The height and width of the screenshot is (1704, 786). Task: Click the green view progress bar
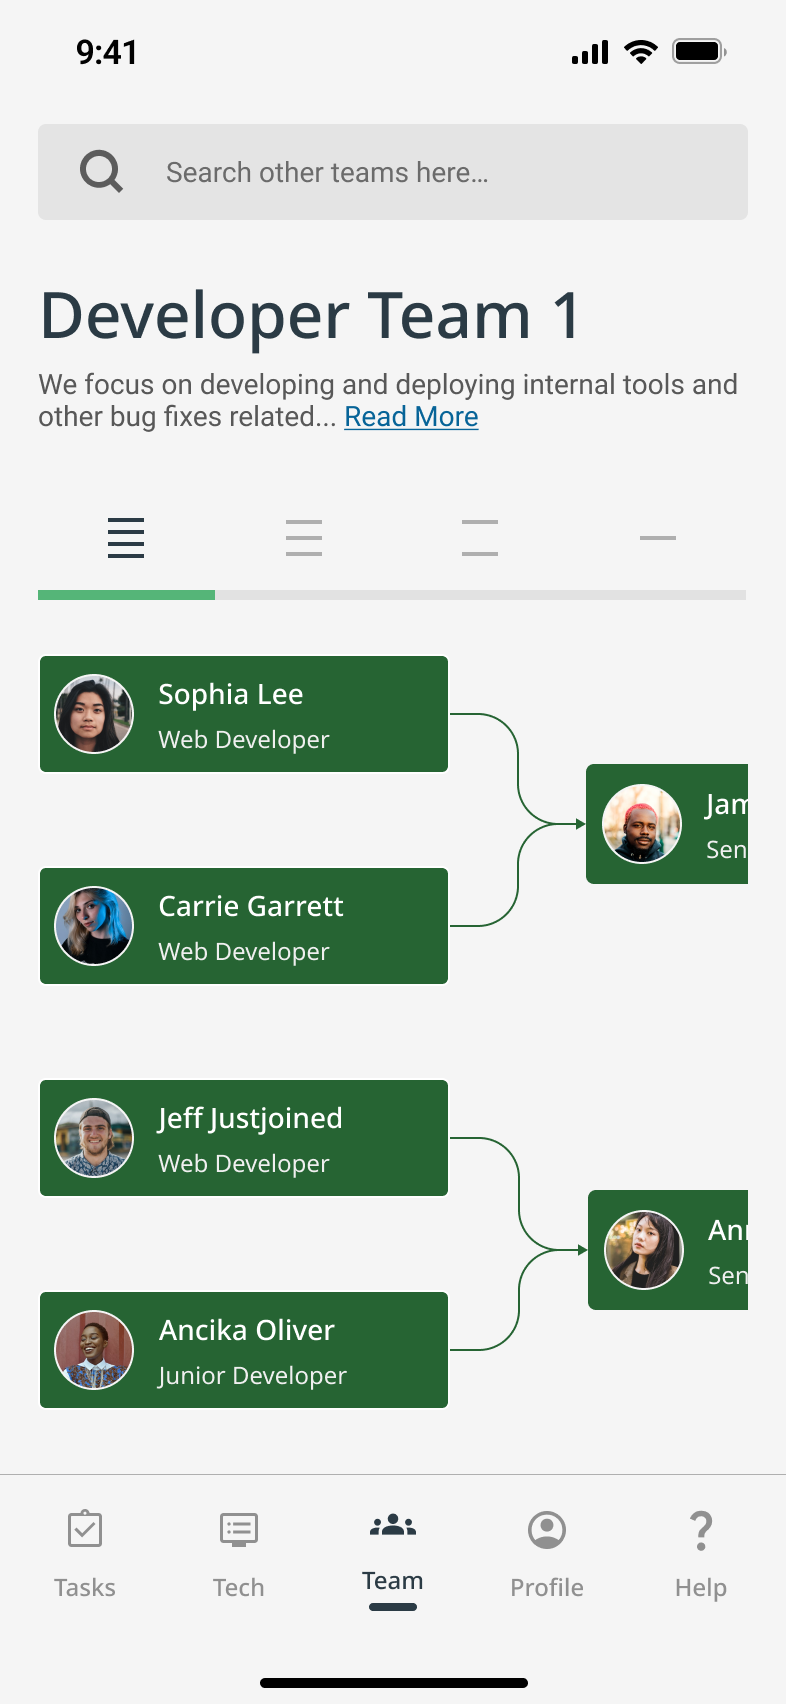click(x=127, y=595)
